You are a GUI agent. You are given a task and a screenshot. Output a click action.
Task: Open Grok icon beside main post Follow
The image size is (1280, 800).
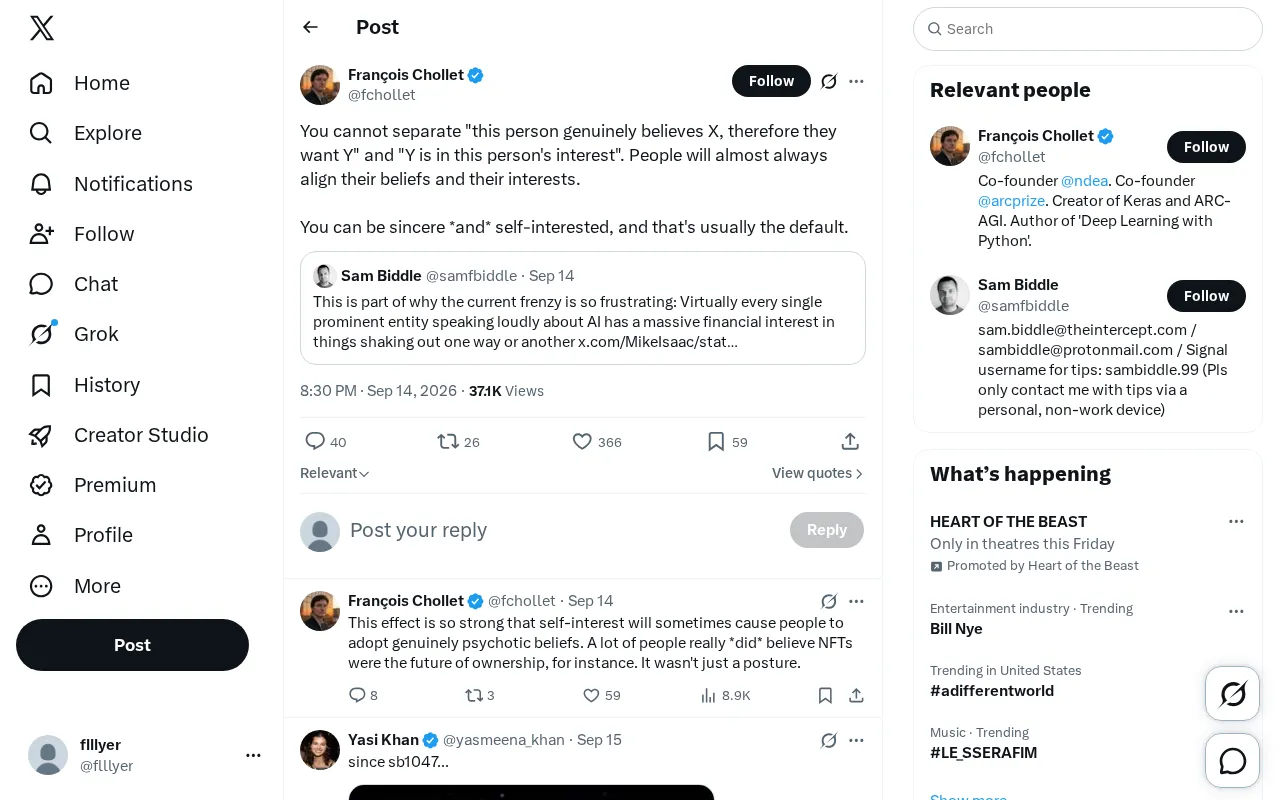point(829,81)
